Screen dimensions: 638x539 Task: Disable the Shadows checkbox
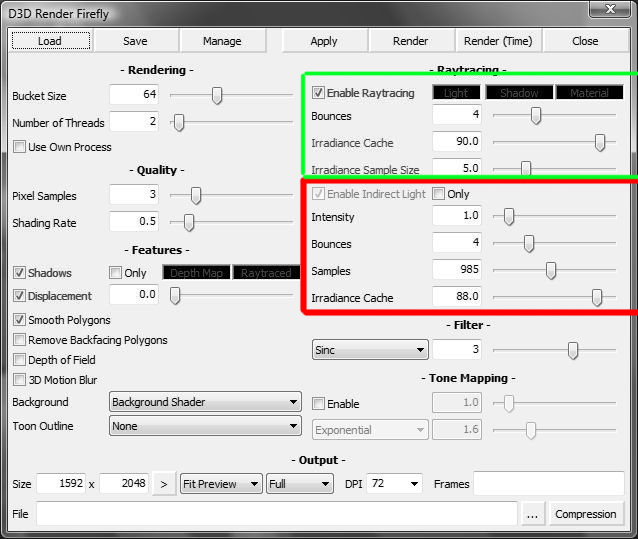(x=19, y=273)
